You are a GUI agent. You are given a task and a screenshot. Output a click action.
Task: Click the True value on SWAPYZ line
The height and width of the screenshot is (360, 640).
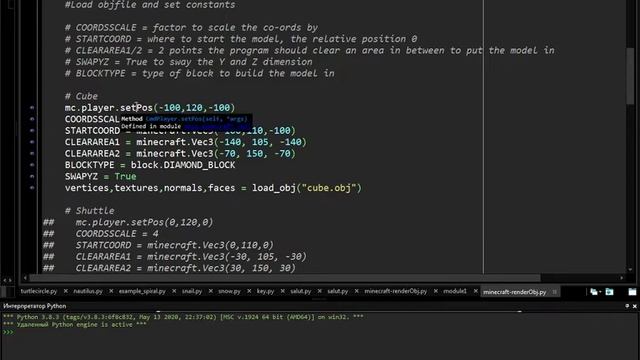[125, 176]
